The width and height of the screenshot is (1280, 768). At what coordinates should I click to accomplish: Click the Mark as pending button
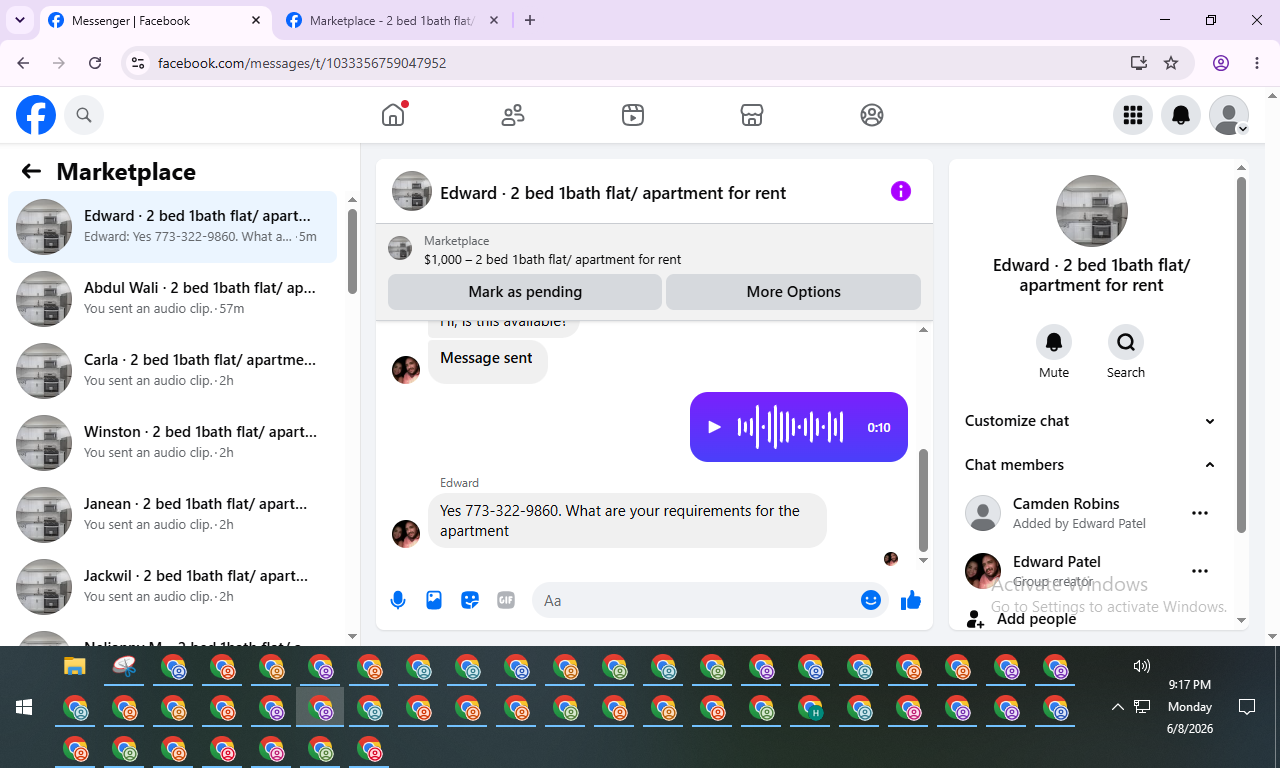[525, 292]
